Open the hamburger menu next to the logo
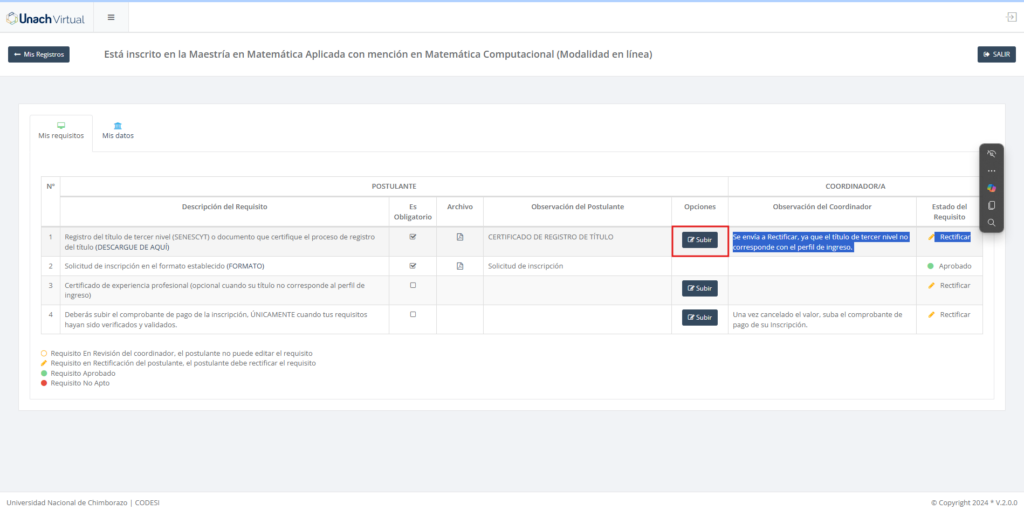Screen dimensions: 1024x510 pos(110,17)
